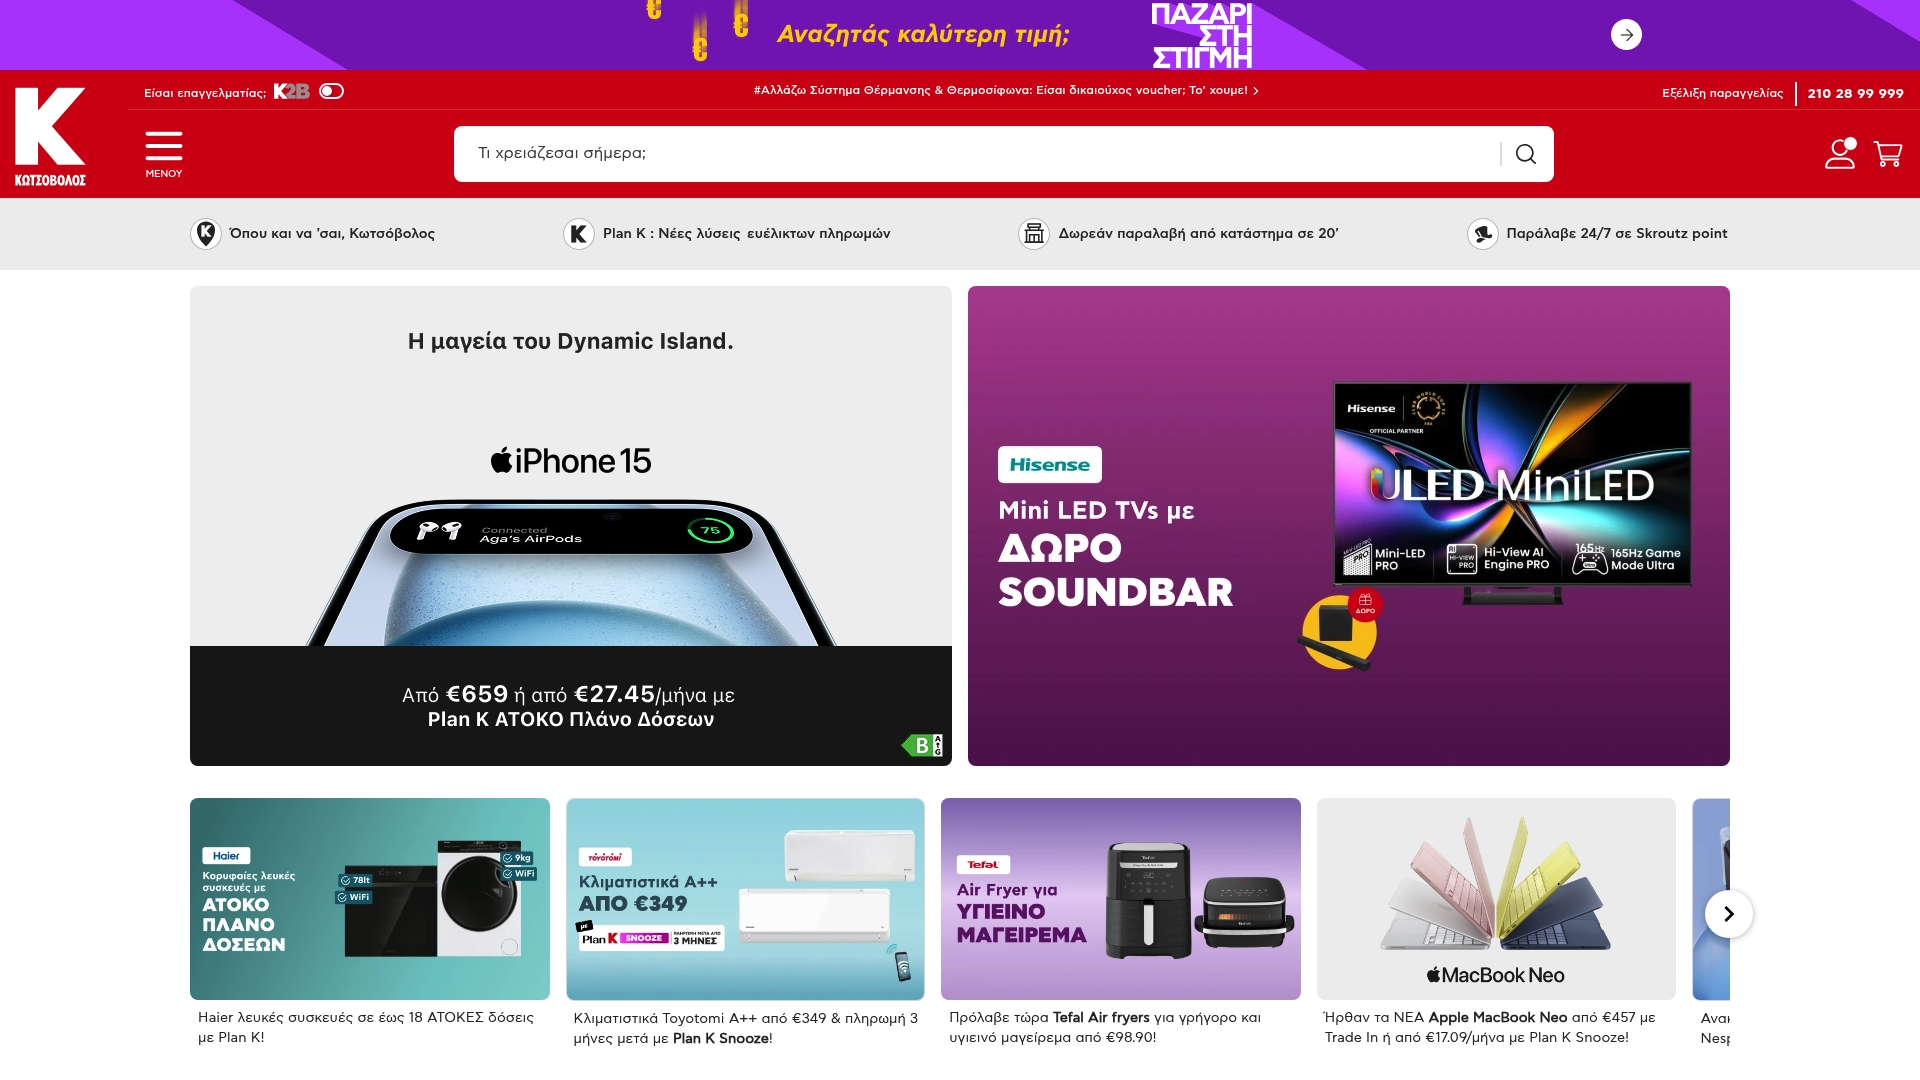Open the Hisense Mini LED TVs banner
Image resolution: width=1920 pixels, height=1080 pixels.
click(x=1349, y=526)
